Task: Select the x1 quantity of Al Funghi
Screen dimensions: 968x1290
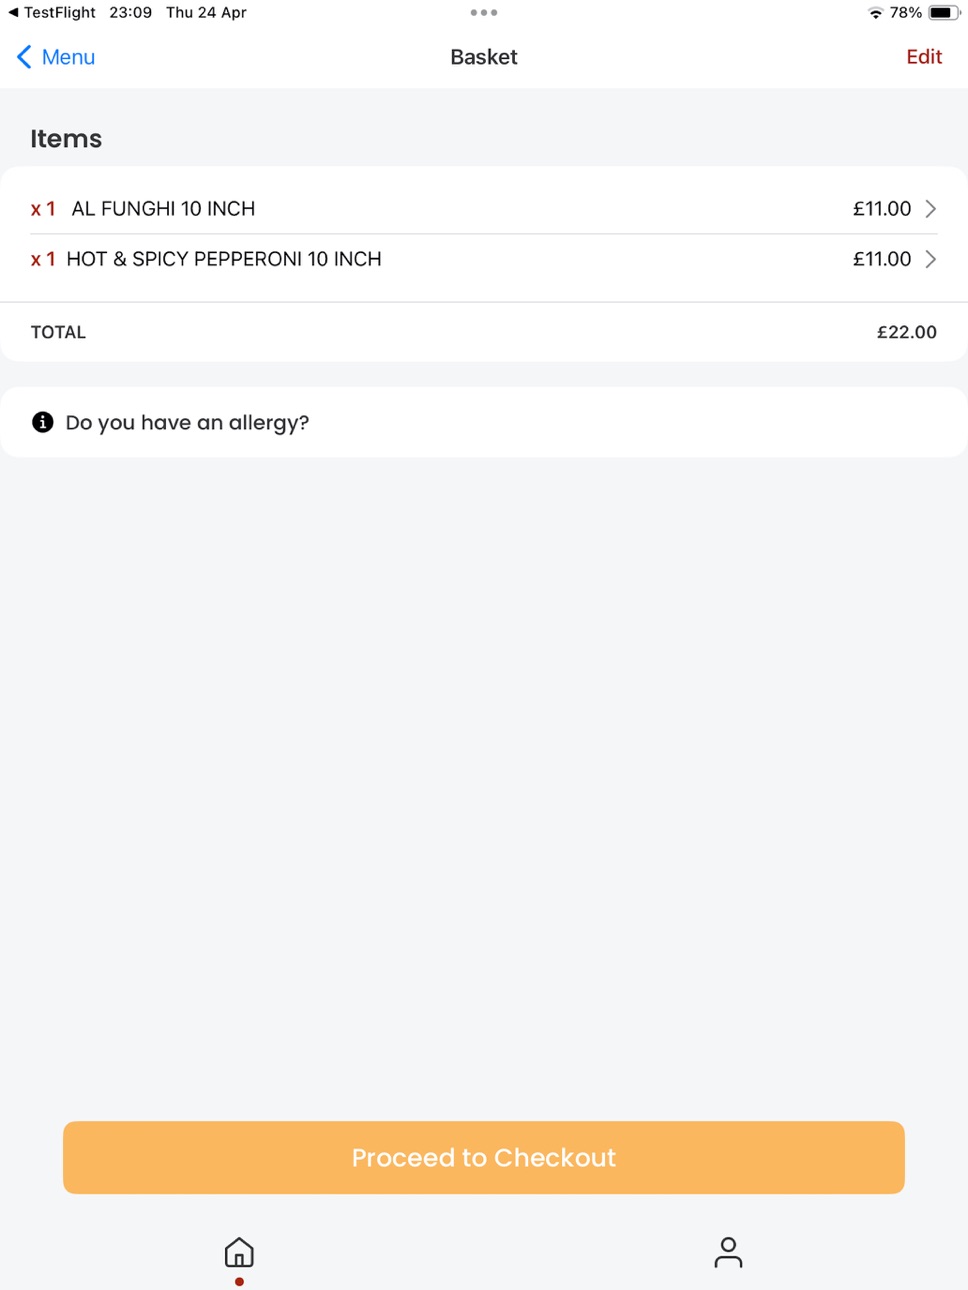Action: click(x=43, y=209)
